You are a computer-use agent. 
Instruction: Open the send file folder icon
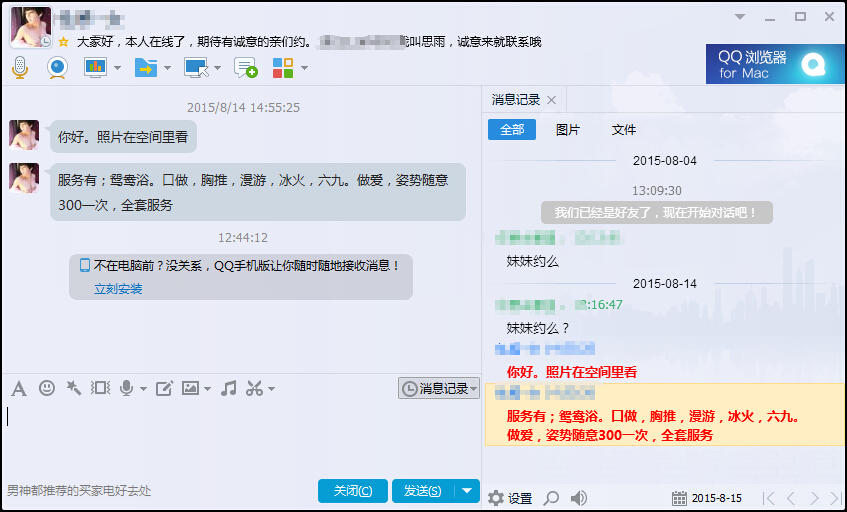146,68
